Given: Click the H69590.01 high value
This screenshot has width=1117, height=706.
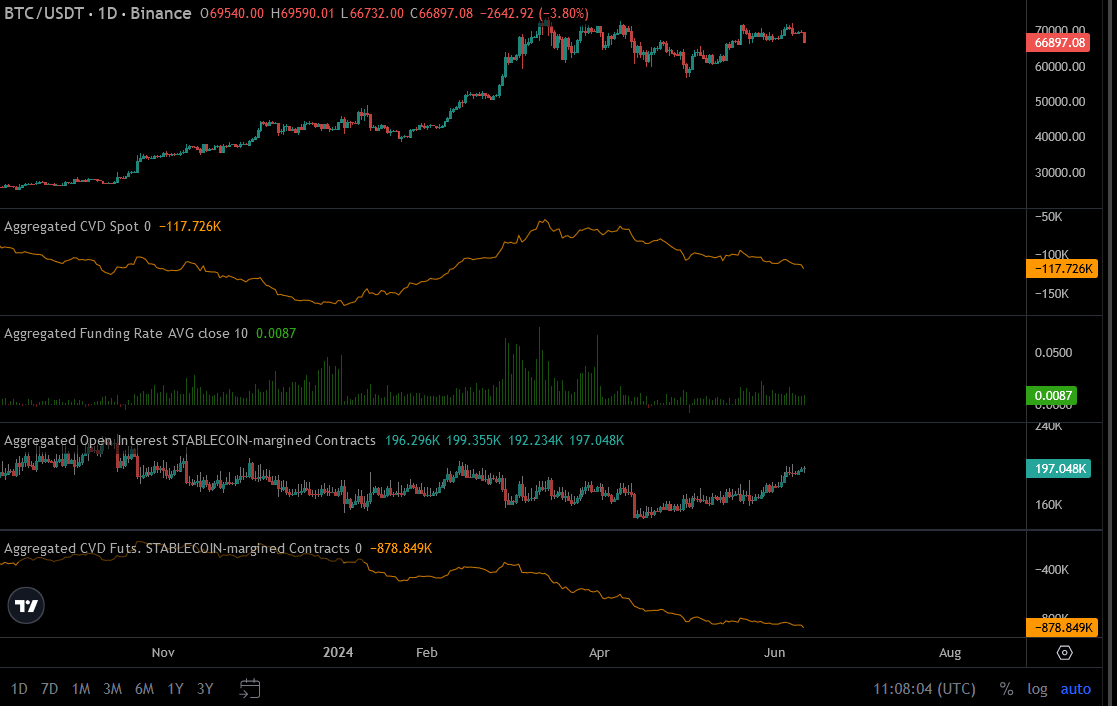Looking at the screenshot, I should pos(302,14).
